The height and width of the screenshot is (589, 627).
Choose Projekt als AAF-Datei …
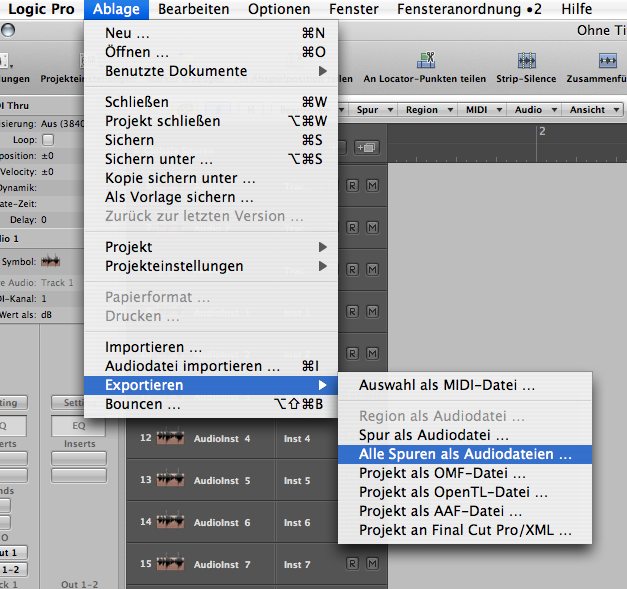point(465,511)
